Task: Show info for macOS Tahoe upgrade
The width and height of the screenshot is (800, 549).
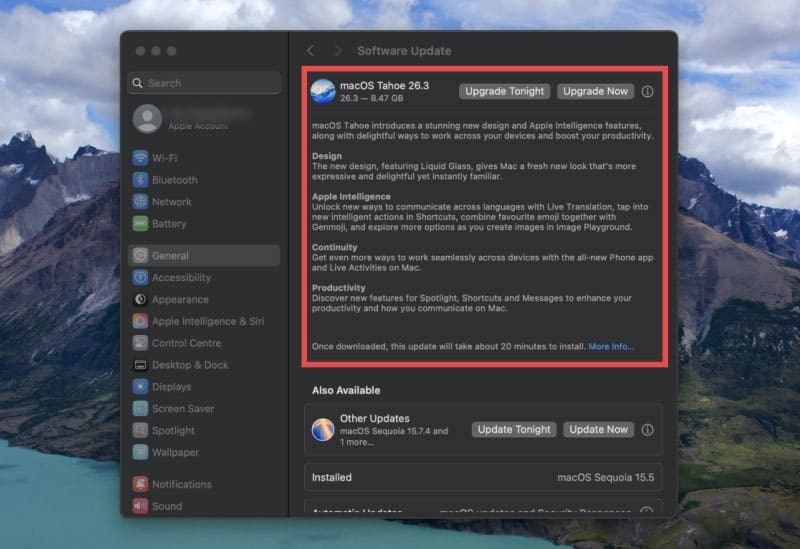Action: [647, 91]
